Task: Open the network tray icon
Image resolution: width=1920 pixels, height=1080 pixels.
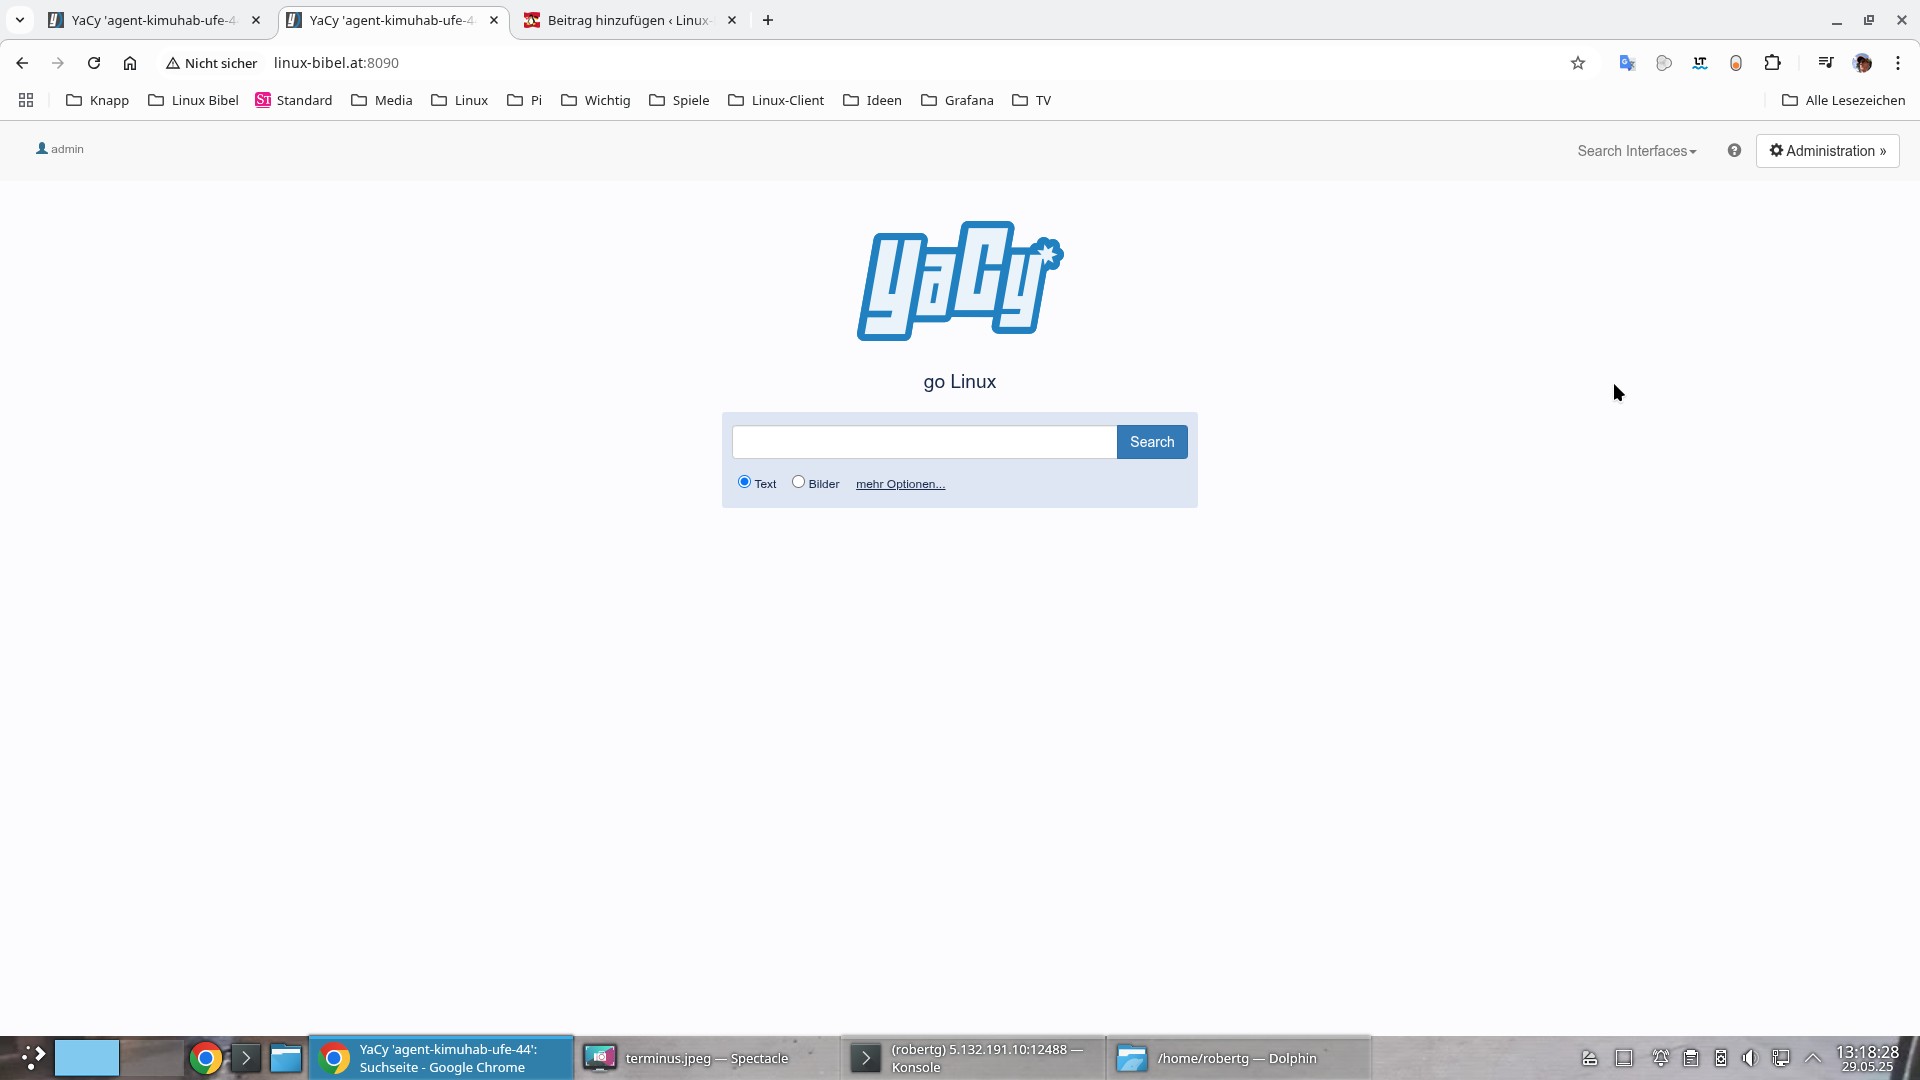Action: click(1781, 1058)
